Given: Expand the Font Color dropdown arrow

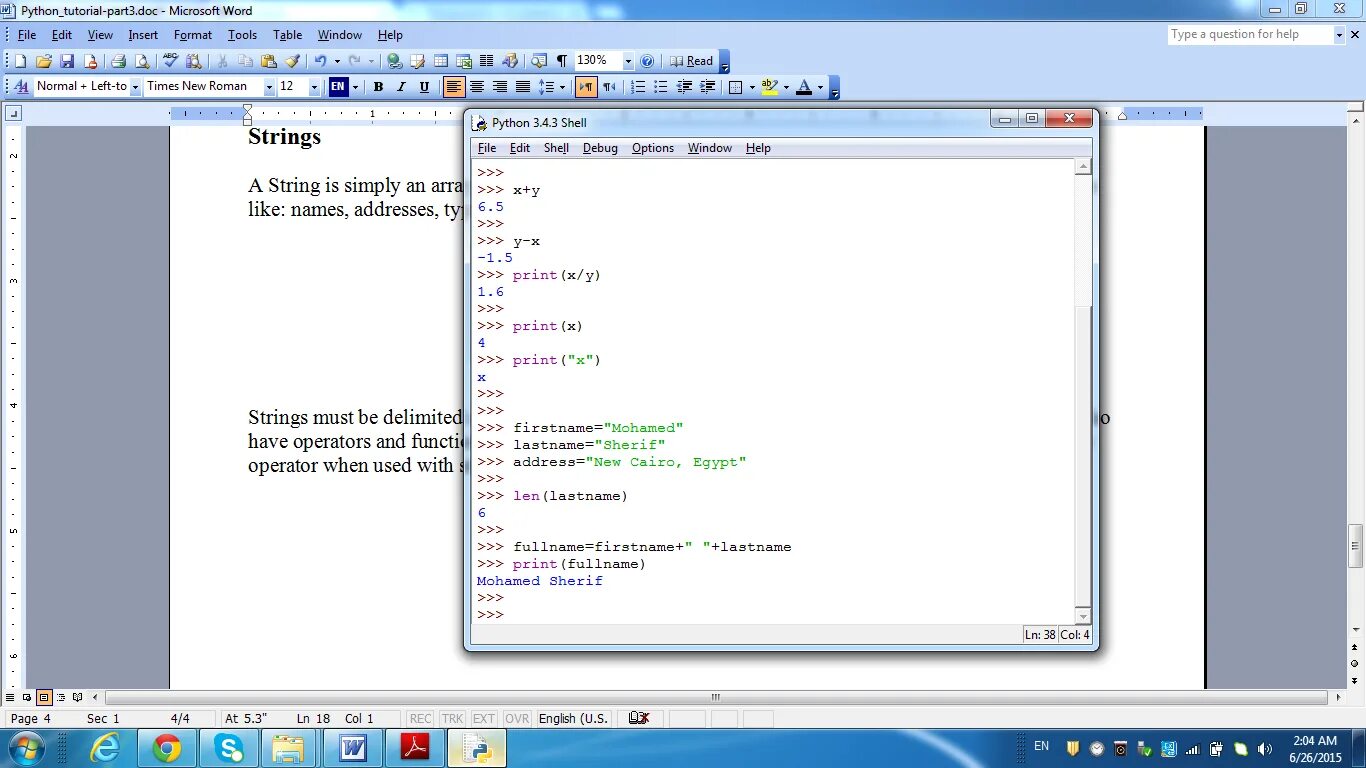Looking at the screenshot, I should [820, 87].
